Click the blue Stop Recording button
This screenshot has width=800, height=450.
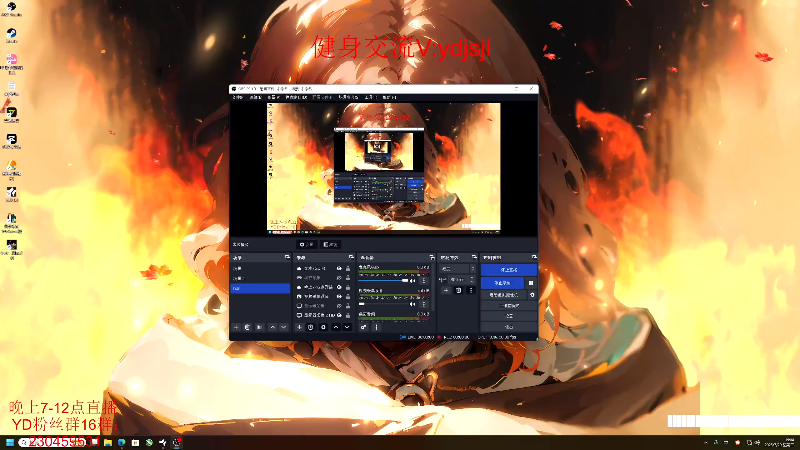tap(503, 283)
